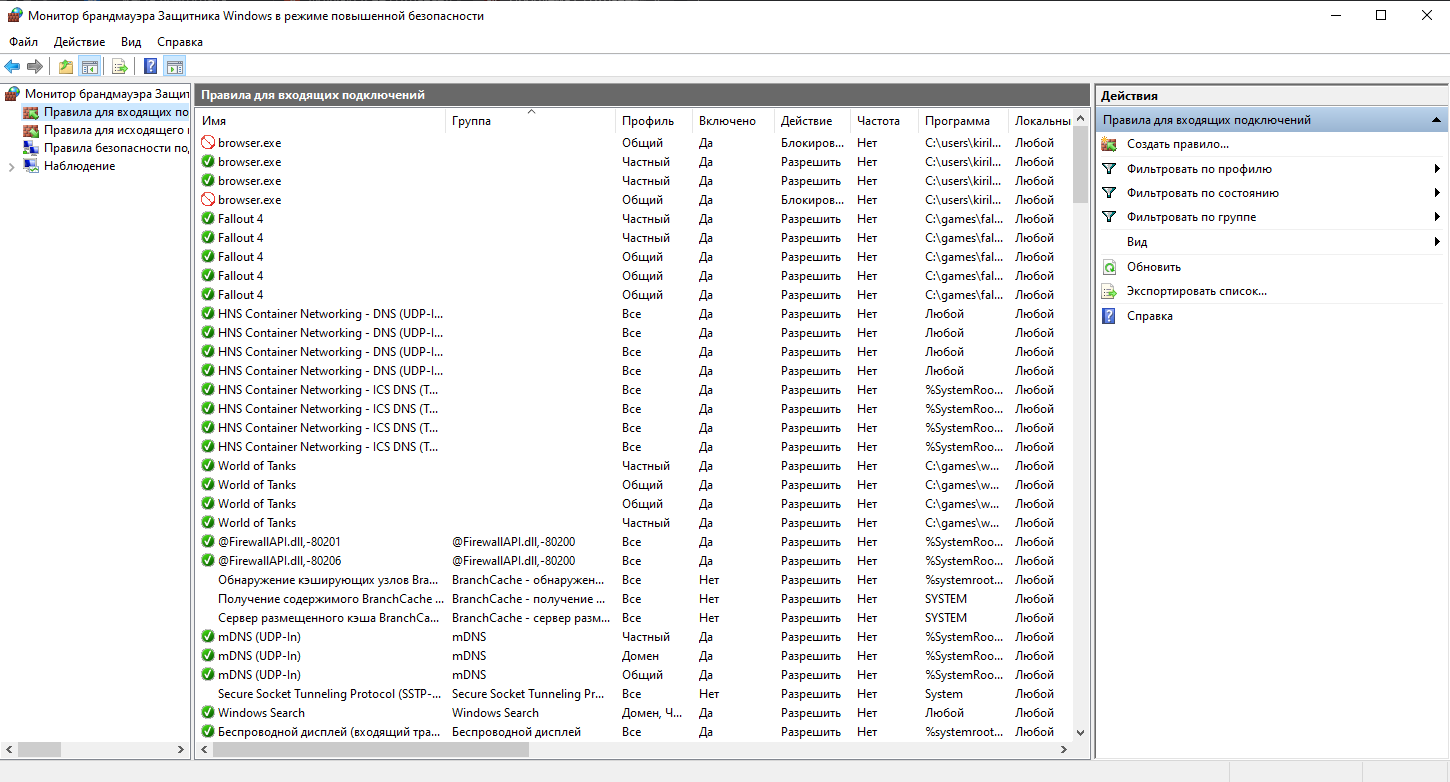Sort rules by the Профиль column header
1450x782 pixels.
pyautogui.click(x=648, y=121)
